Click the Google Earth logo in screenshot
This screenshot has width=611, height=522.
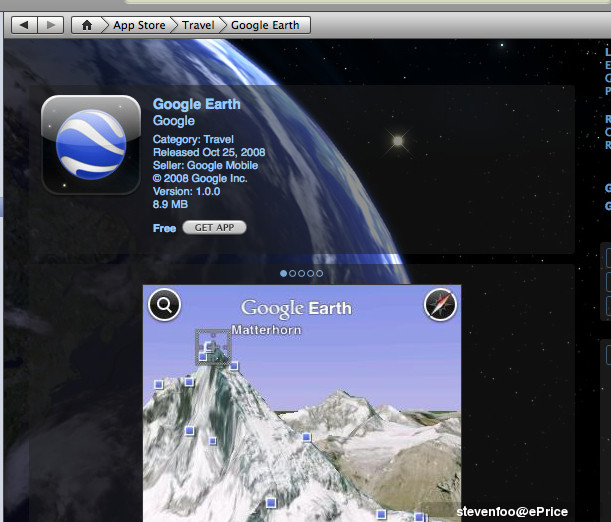point(296,309)
